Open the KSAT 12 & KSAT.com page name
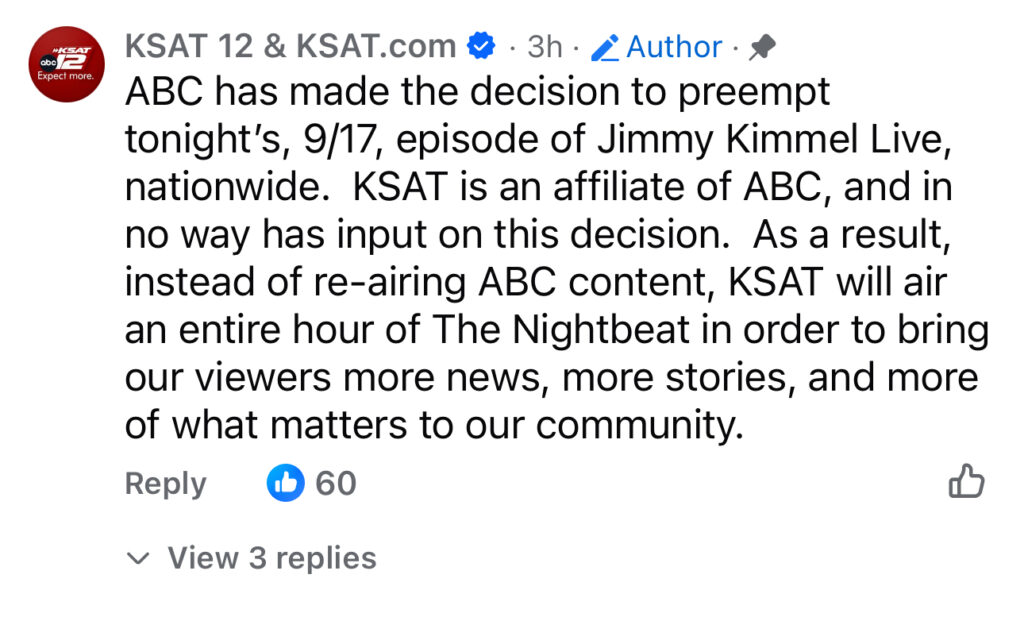Image resolution: width=1024 pixels, height=617 pixels. click(290, 46)
